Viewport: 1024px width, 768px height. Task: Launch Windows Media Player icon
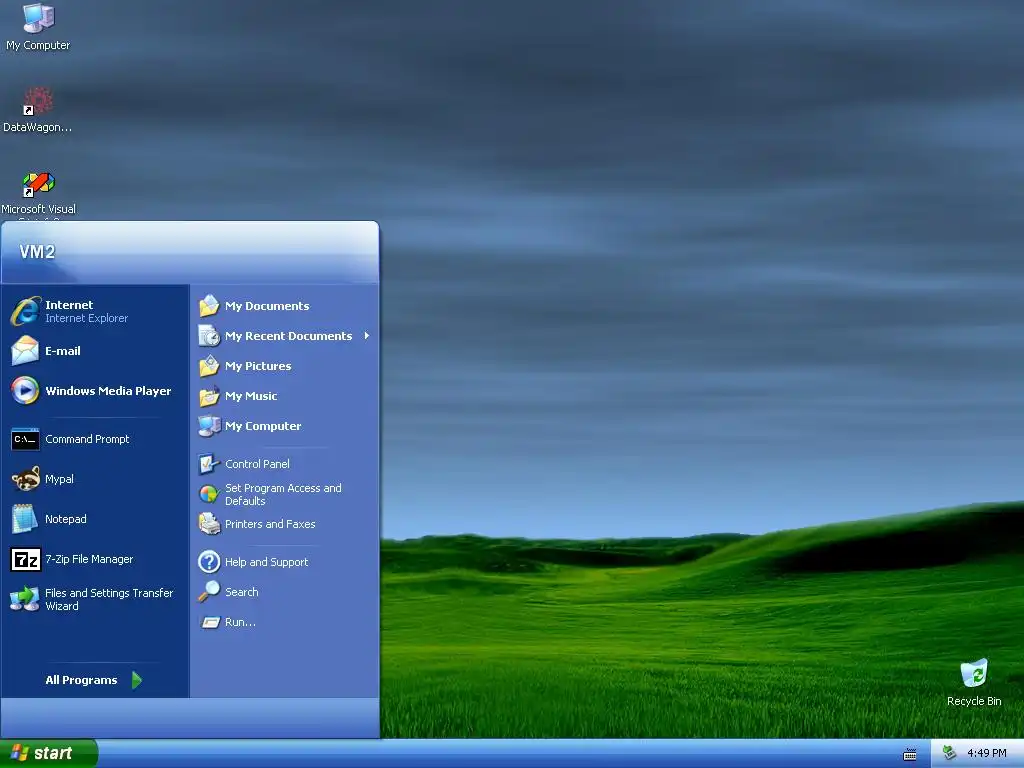(25, 391)
